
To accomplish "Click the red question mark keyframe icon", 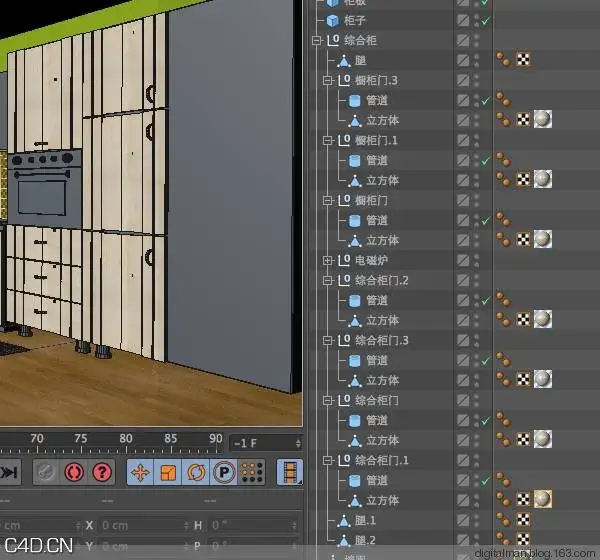I will (x=102, y=472).
